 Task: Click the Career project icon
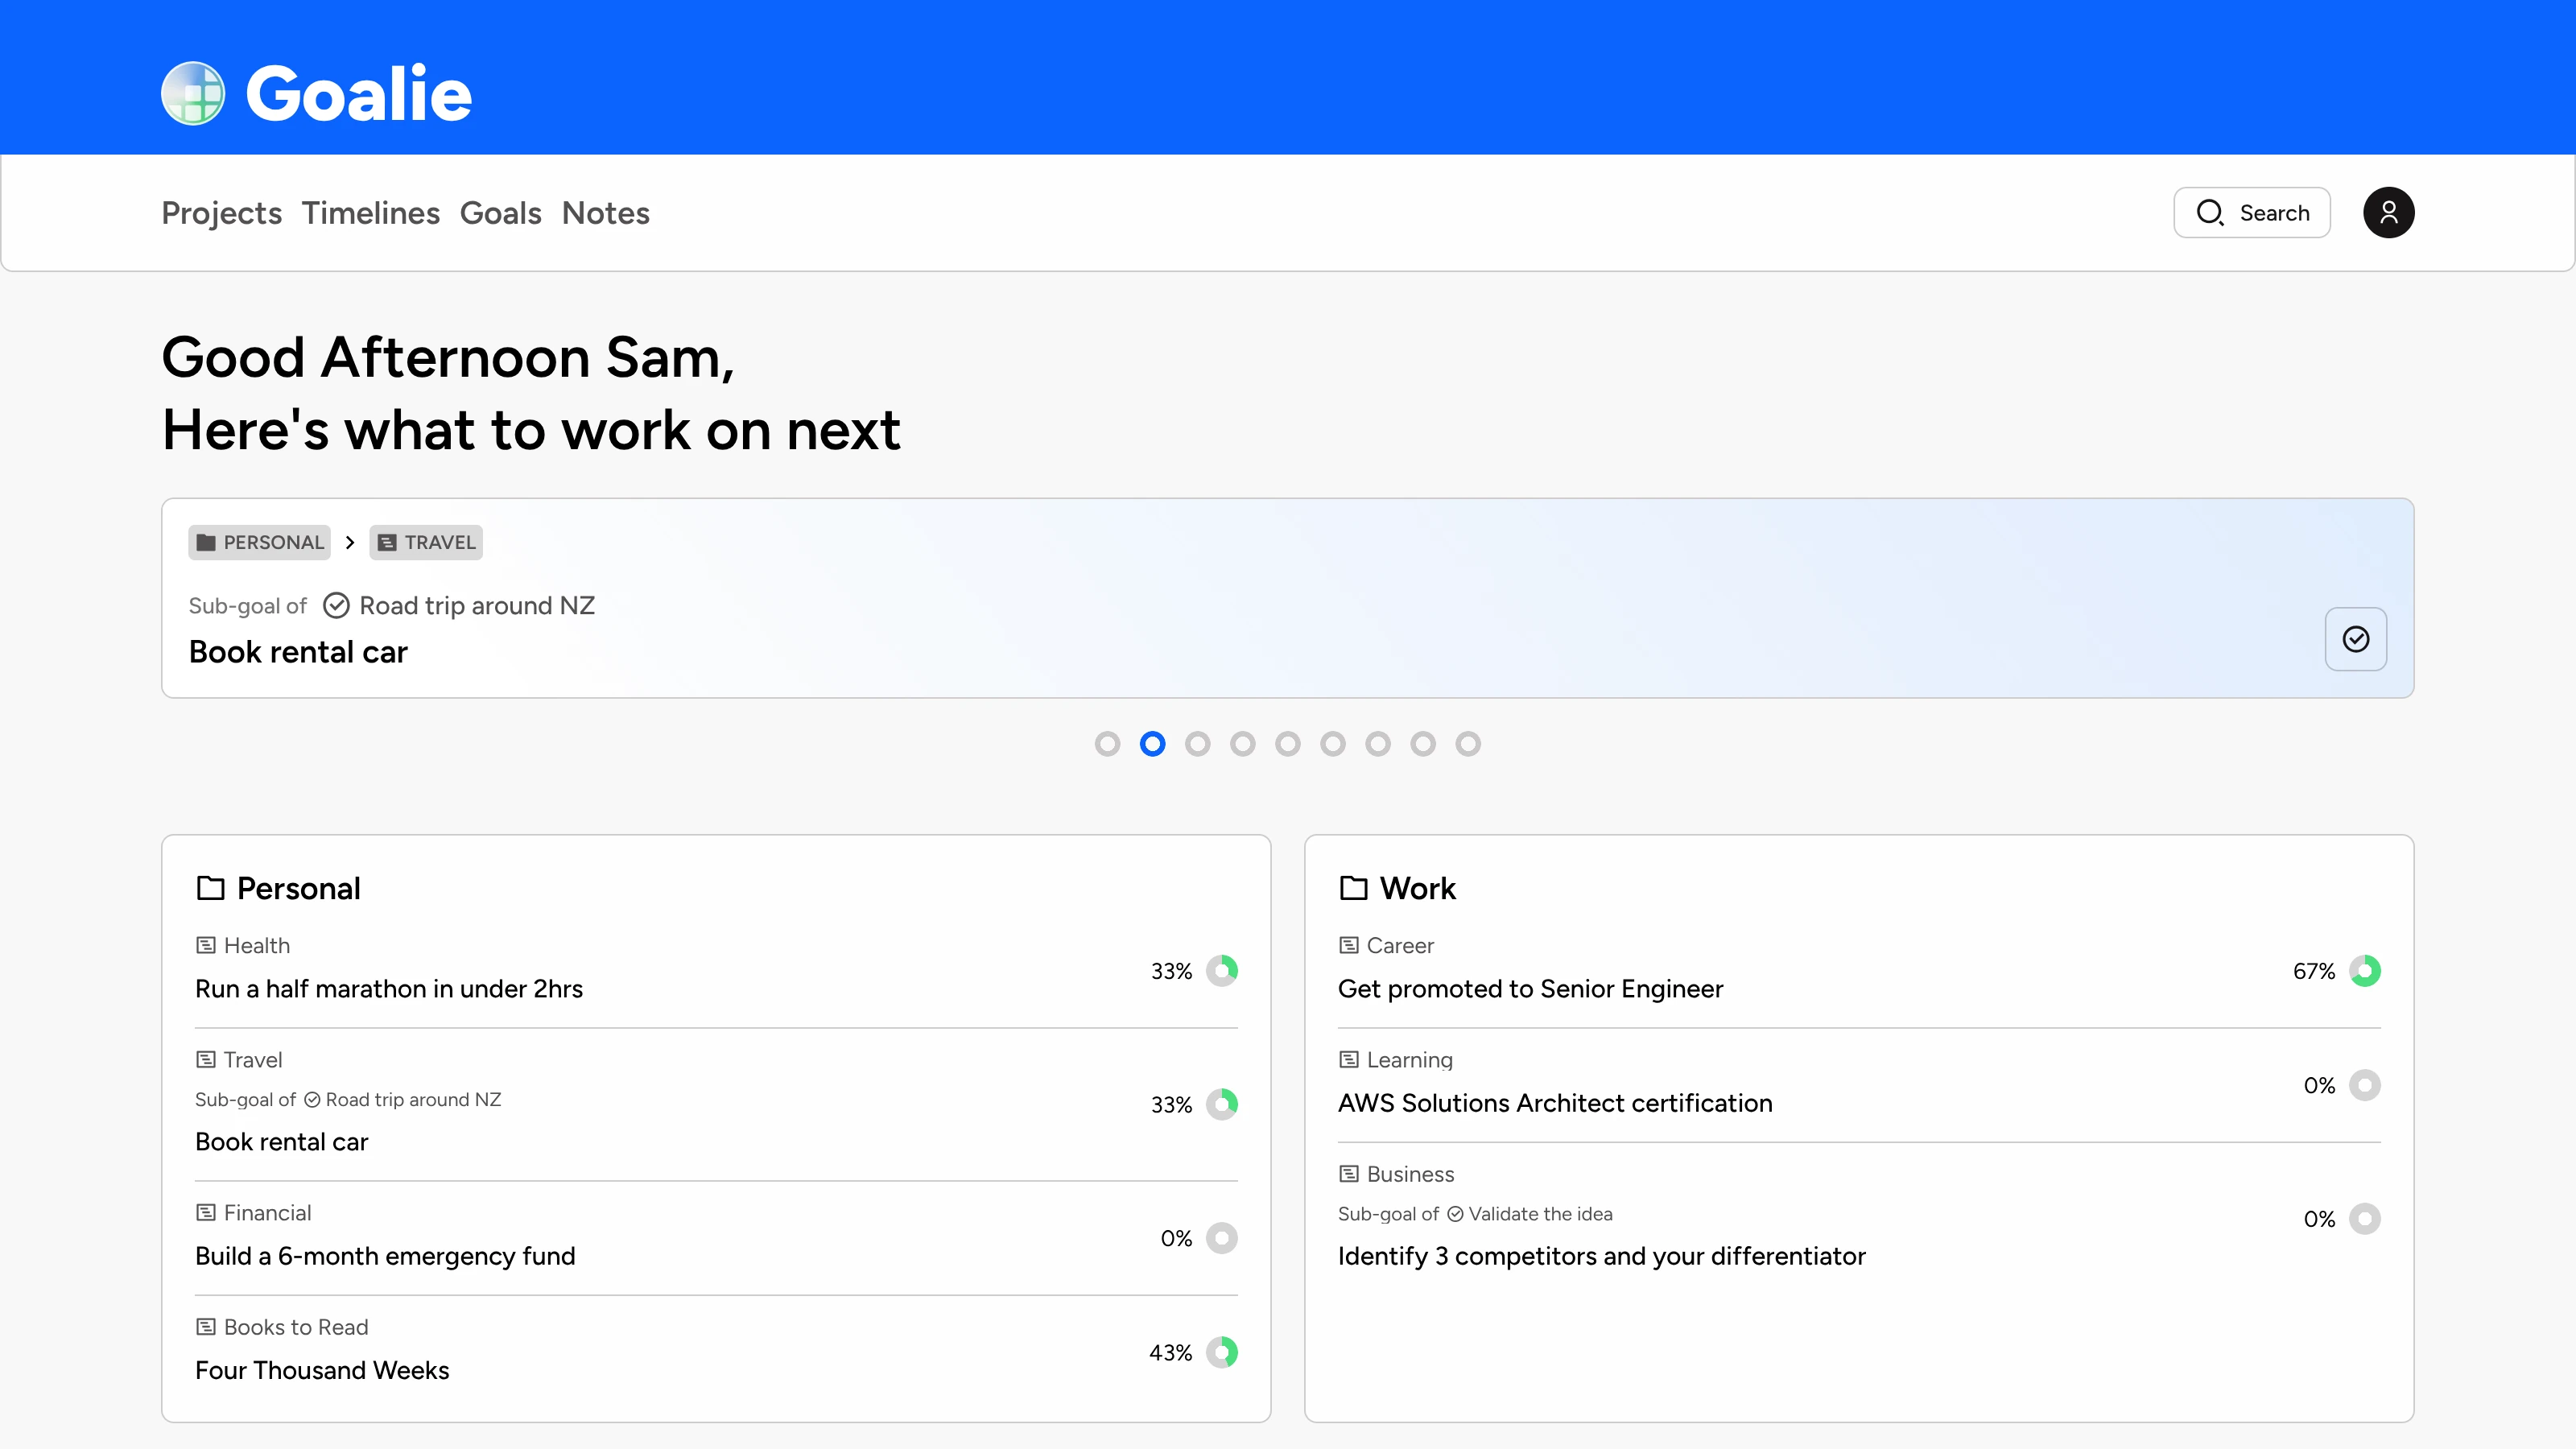click(1349, 945)
